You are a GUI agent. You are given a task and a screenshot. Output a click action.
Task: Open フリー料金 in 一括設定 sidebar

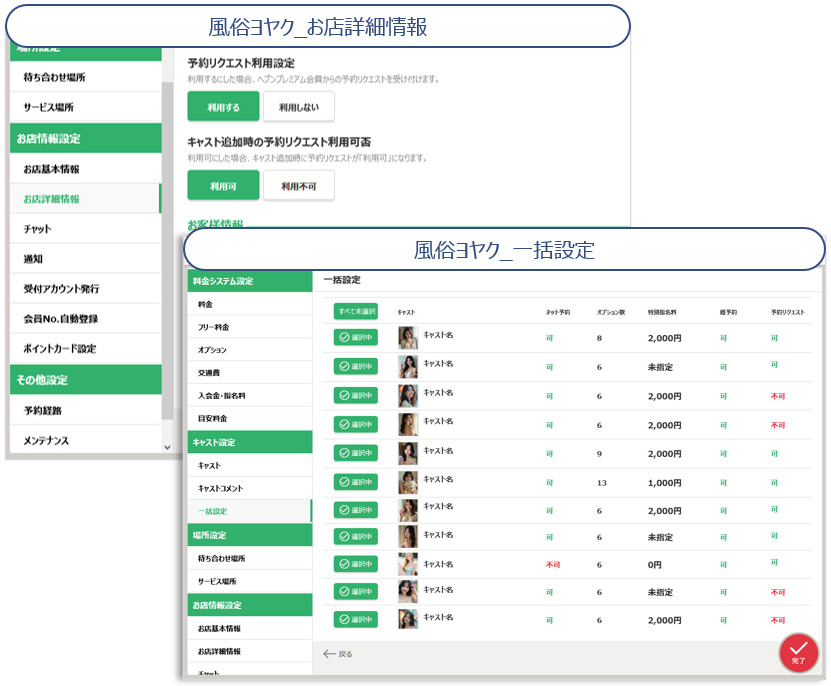pos(250,327)
